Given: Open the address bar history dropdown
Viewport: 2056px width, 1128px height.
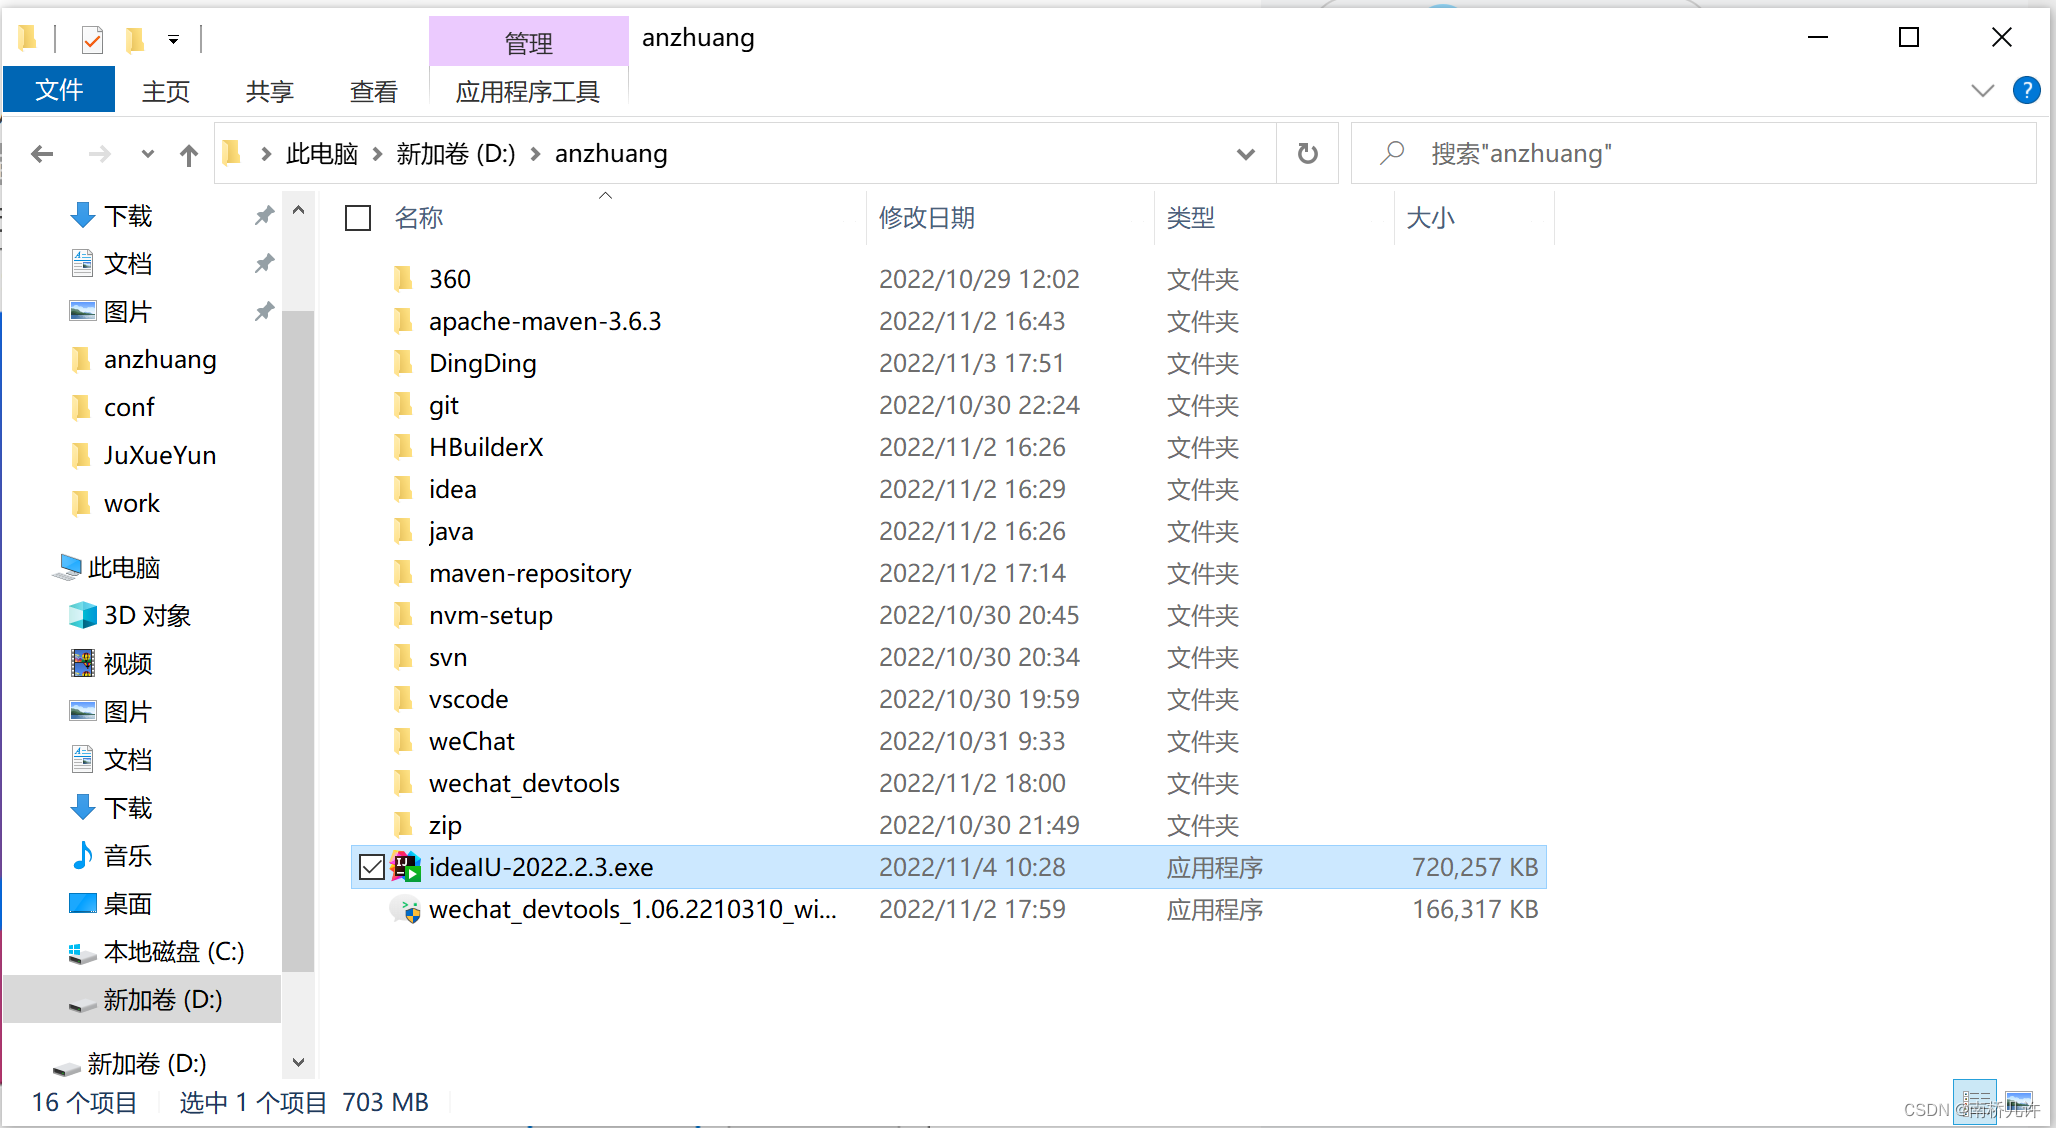Looking at the screenshot, I should click(1245, 154).
